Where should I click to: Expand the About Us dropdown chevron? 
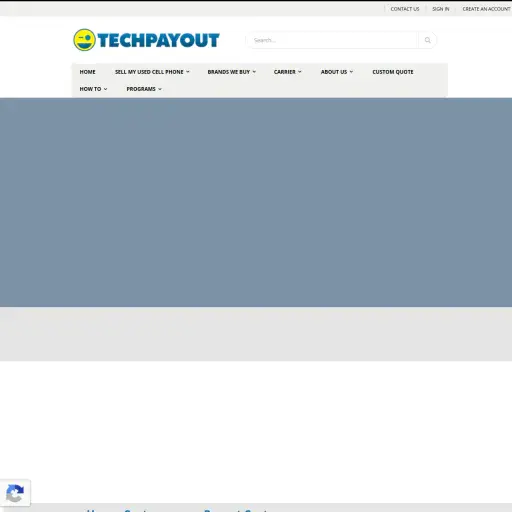coord(351,72)
